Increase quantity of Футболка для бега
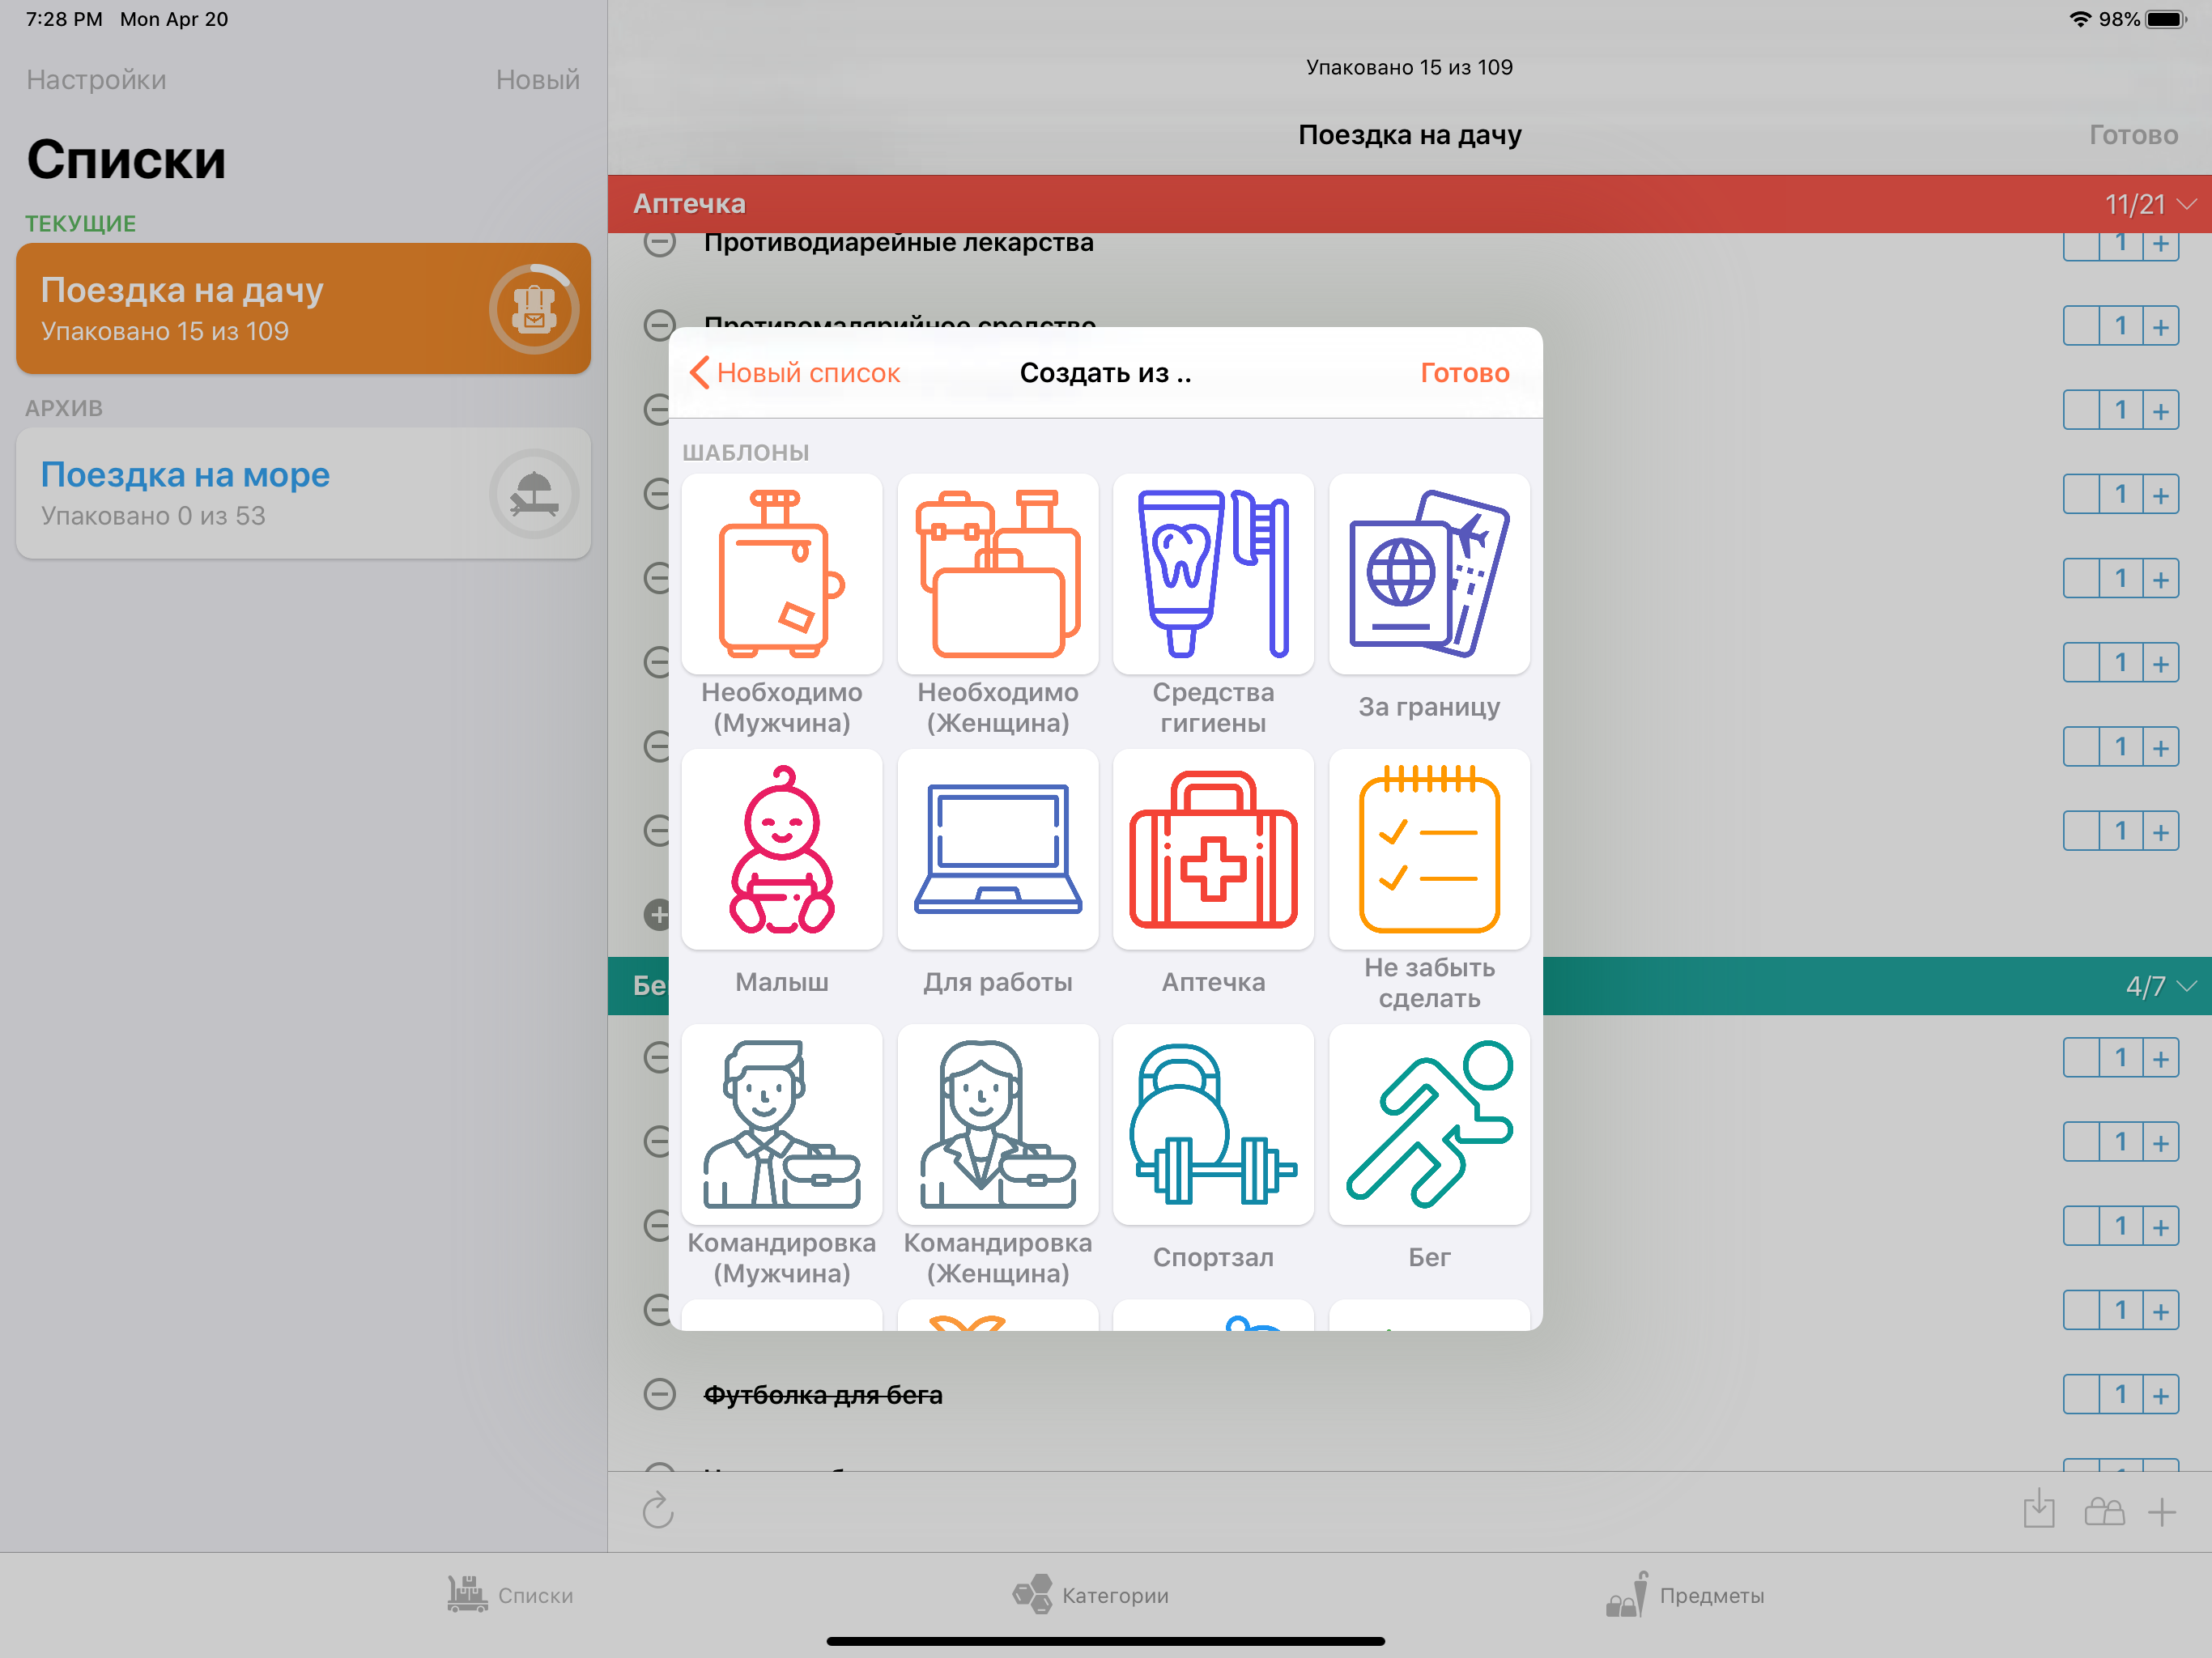The width and height of the screenshot is (2212, 1658). (x=2161, y=1395)
